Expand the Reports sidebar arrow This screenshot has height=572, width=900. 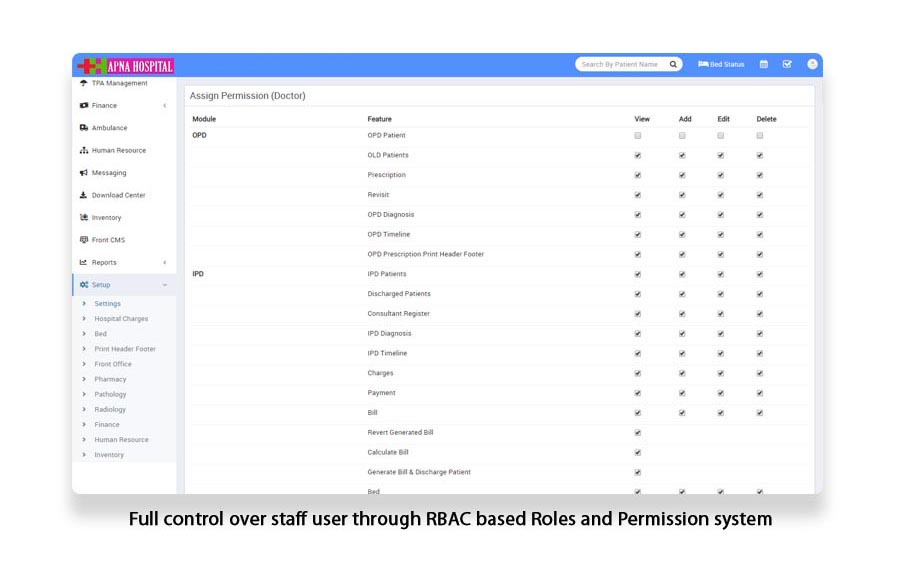click(165, 262)
